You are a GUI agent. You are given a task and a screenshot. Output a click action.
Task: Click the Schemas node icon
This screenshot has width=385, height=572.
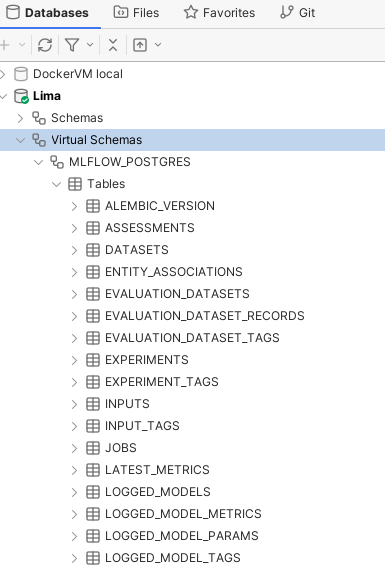(x=39, y=118)
